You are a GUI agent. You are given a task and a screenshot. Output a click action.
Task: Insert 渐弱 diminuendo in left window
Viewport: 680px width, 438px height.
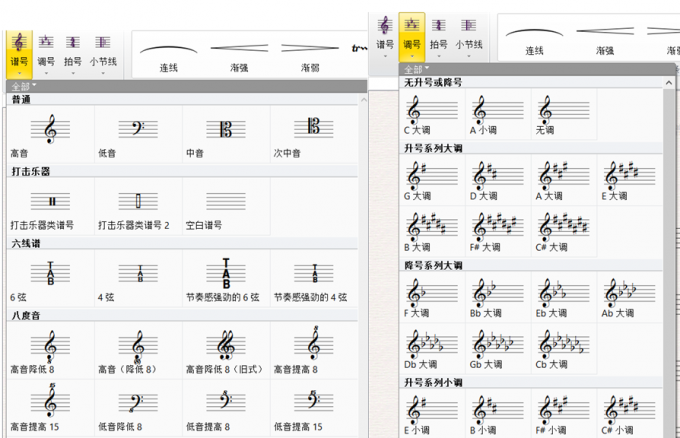[310, 56]
